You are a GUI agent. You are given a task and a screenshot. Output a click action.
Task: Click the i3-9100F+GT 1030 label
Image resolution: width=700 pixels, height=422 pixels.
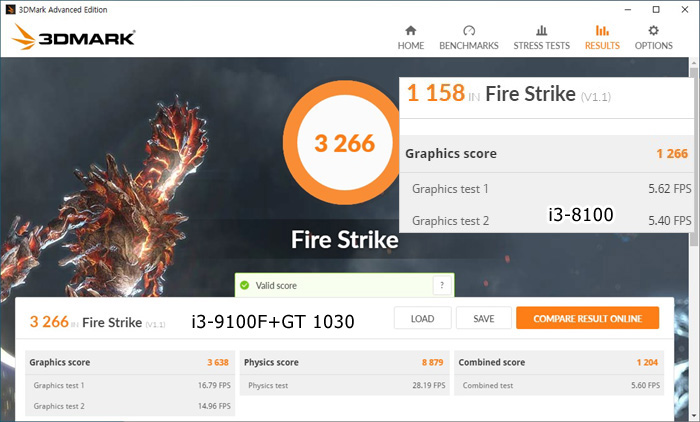[273, 322]
